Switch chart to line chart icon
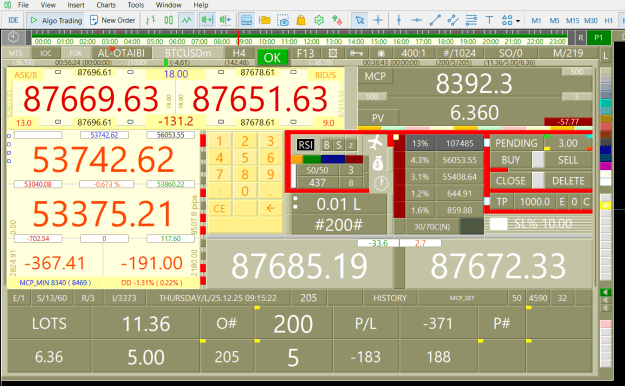Viewport: 625px width, 386px height. [187, 20]
